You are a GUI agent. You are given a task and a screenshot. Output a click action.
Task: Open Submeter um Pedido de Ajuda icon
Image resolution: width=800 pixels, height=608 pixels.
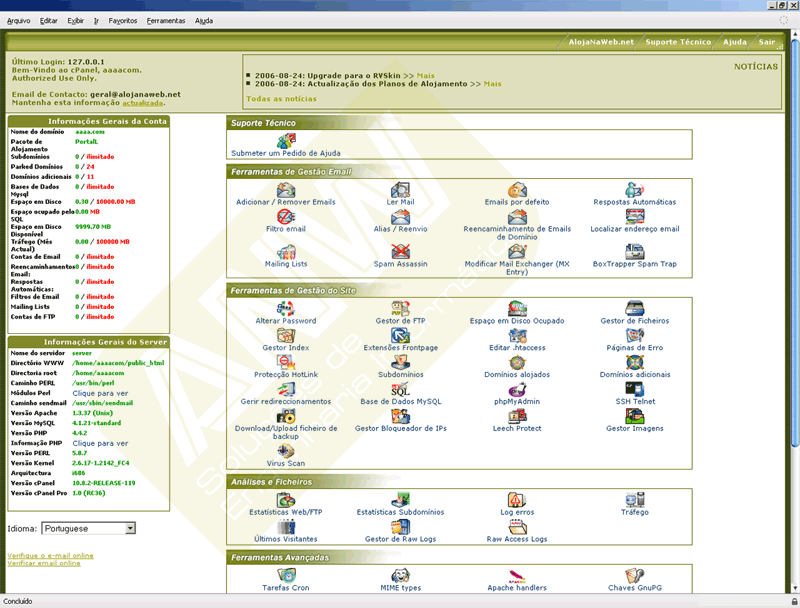pos(286,140)
